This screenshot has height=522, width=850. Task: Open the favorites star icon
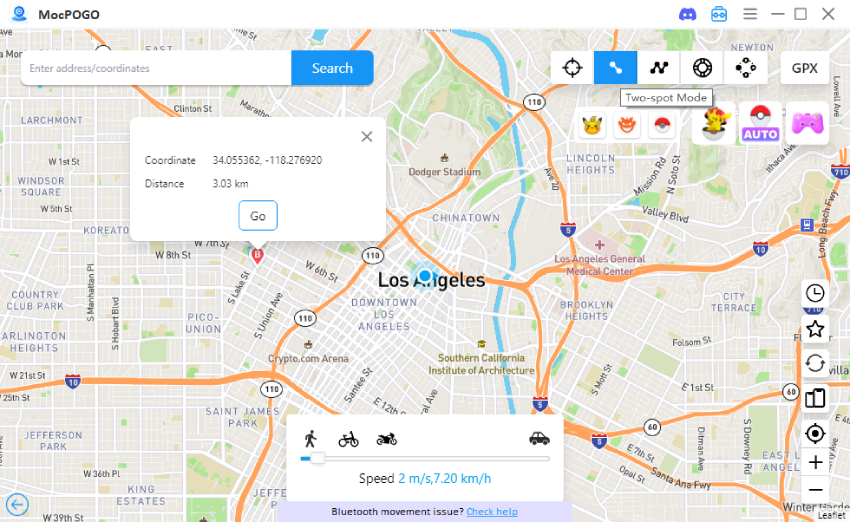pyautogui.click(x=815, y=328)
